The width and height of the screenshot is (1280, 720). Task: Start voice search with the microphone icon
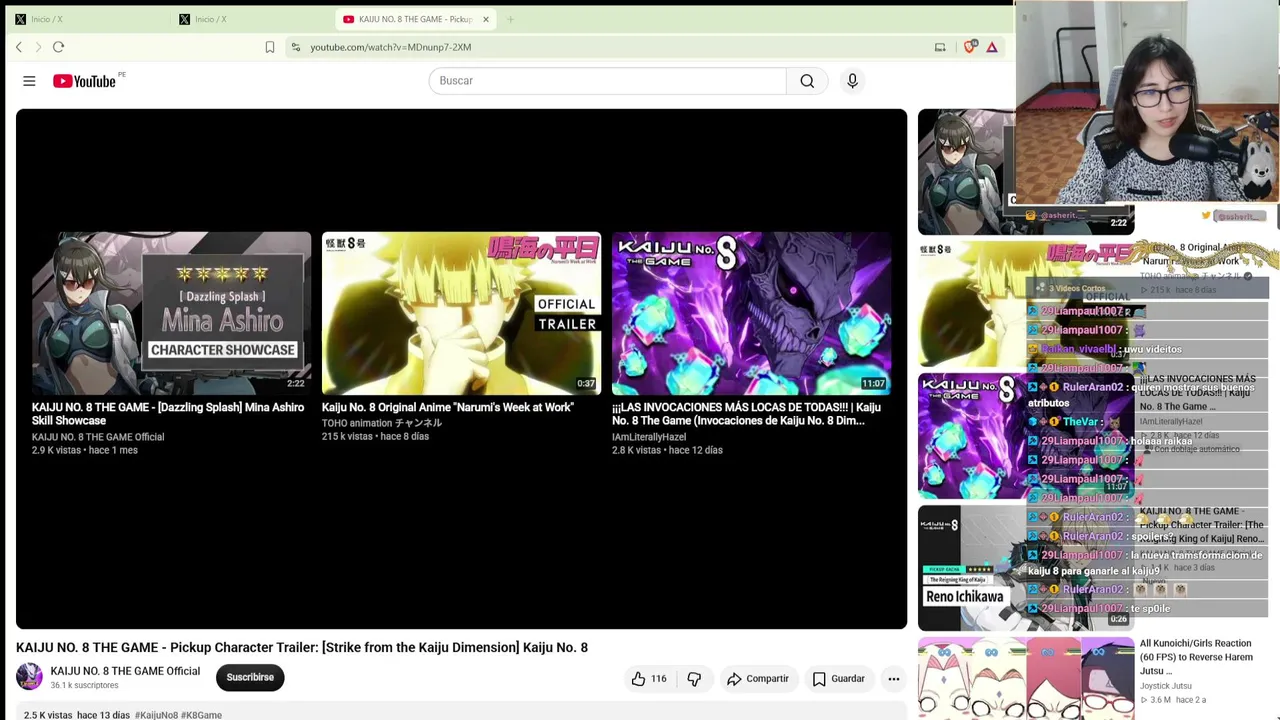point(852,81)
